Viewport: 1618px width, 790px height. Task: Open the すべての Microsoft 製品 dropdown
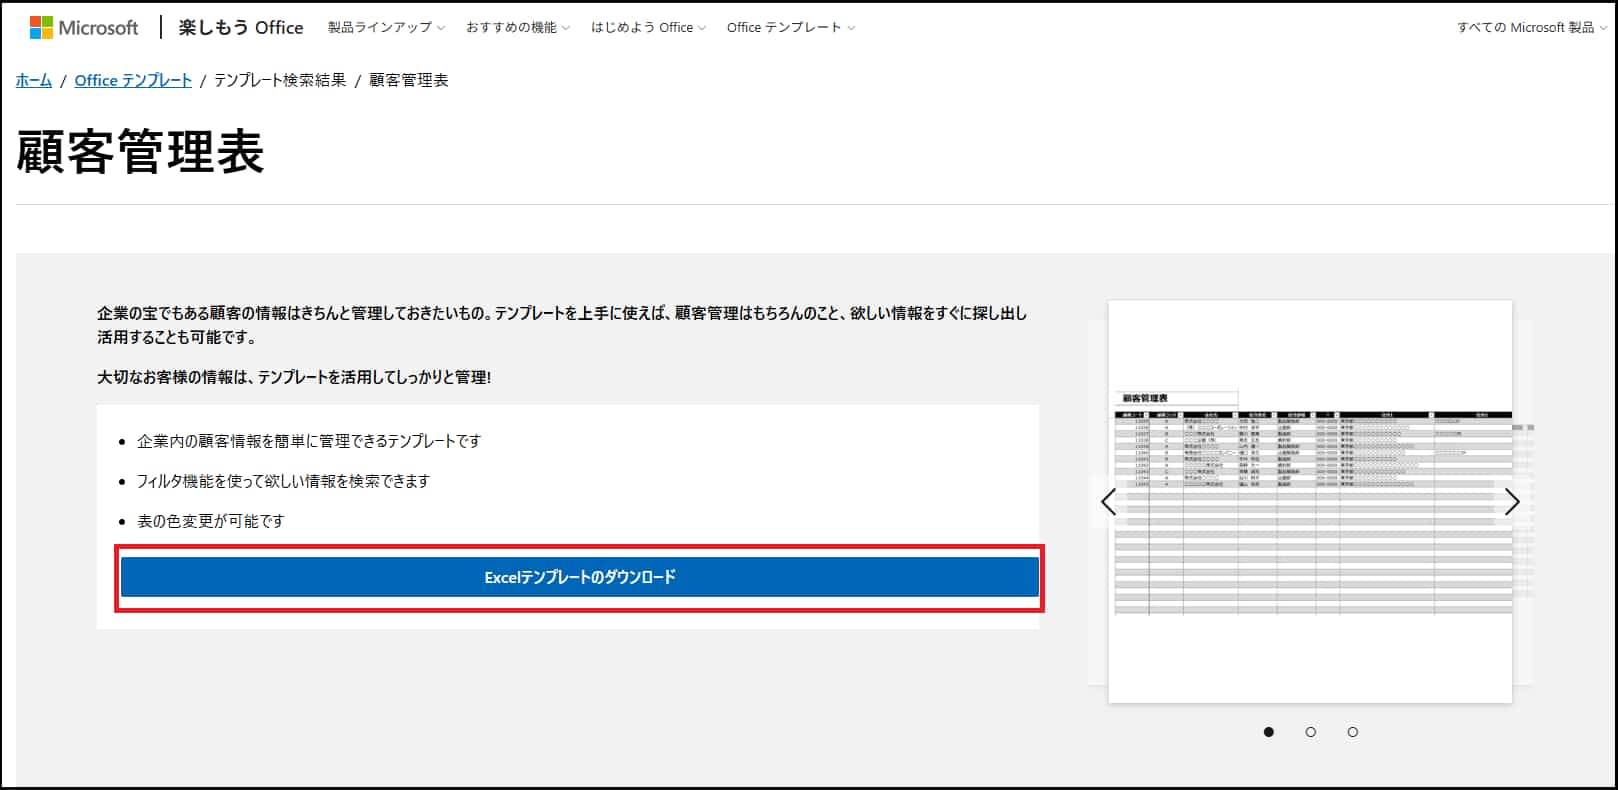[x=1531, y=28]
